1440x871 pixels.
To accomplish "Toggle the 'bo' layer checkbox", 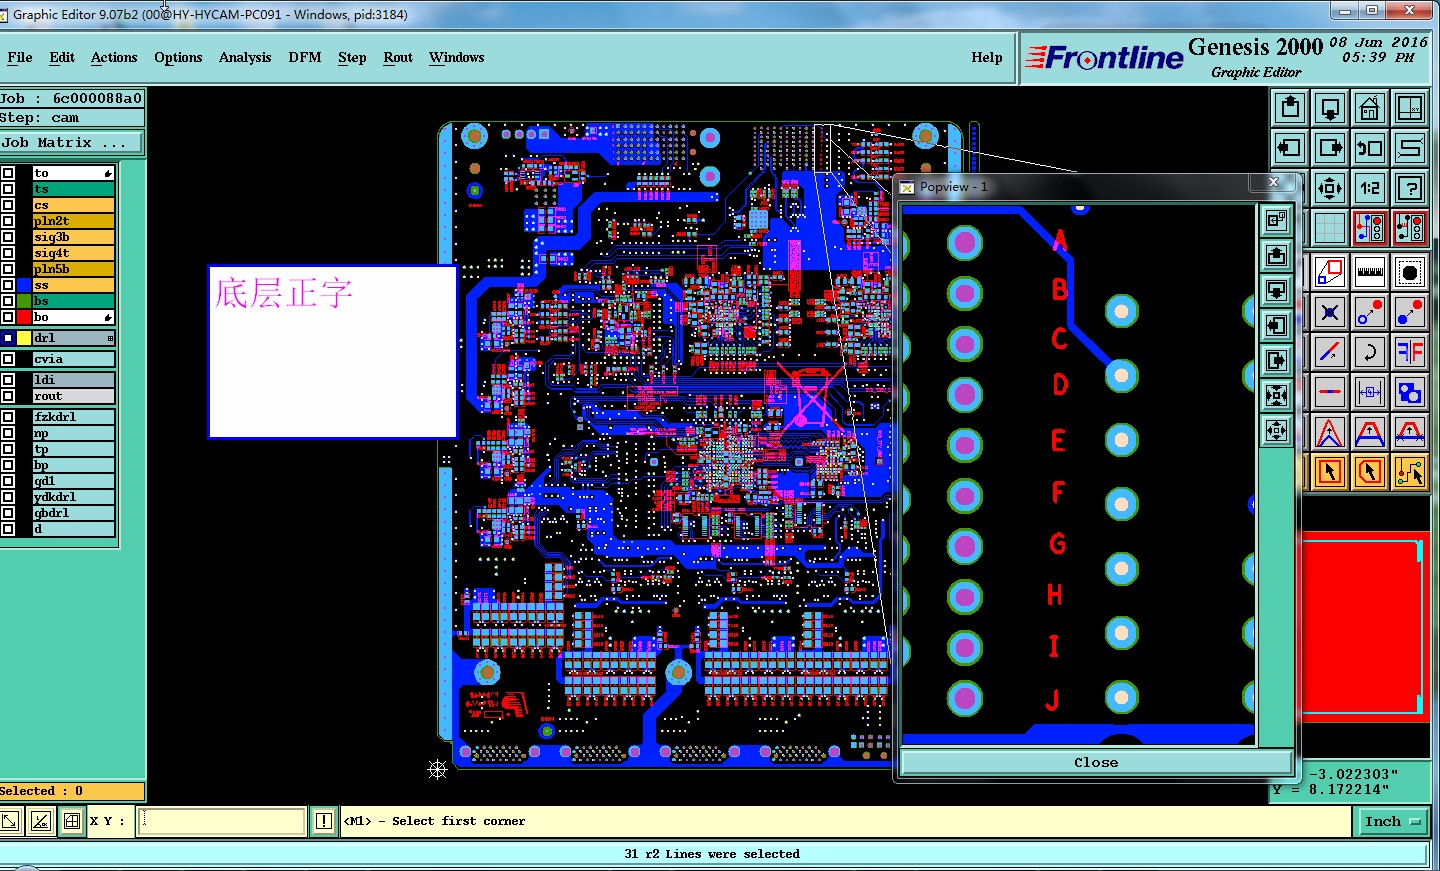I will click(8, 317).
